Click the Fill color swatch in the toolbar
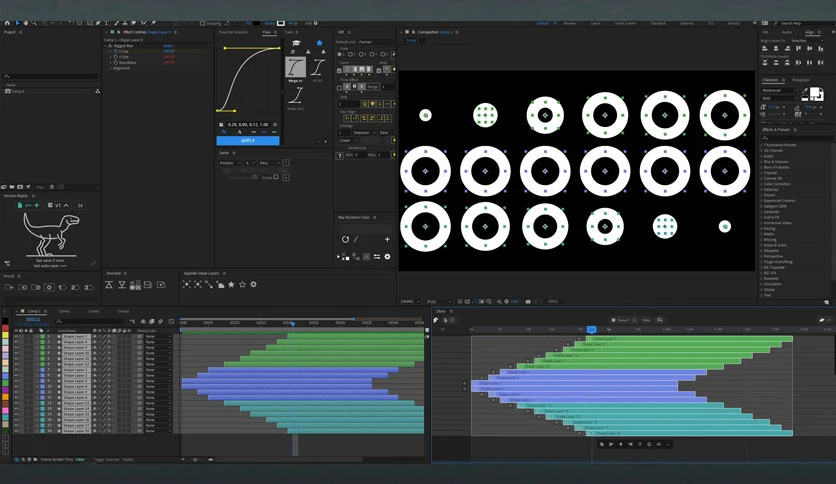This screenshot has height=484, width=836. pos(256,23)
